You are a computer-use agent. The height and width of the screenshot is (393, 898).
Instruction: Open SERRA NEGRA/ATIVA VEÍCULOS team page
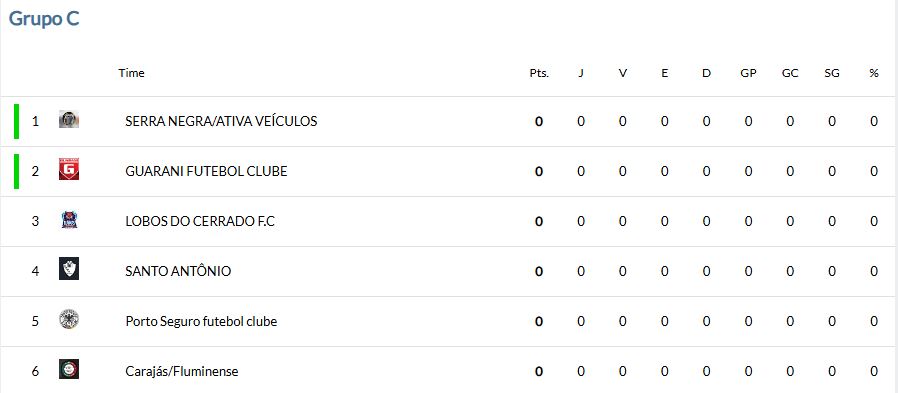[221, 121]
